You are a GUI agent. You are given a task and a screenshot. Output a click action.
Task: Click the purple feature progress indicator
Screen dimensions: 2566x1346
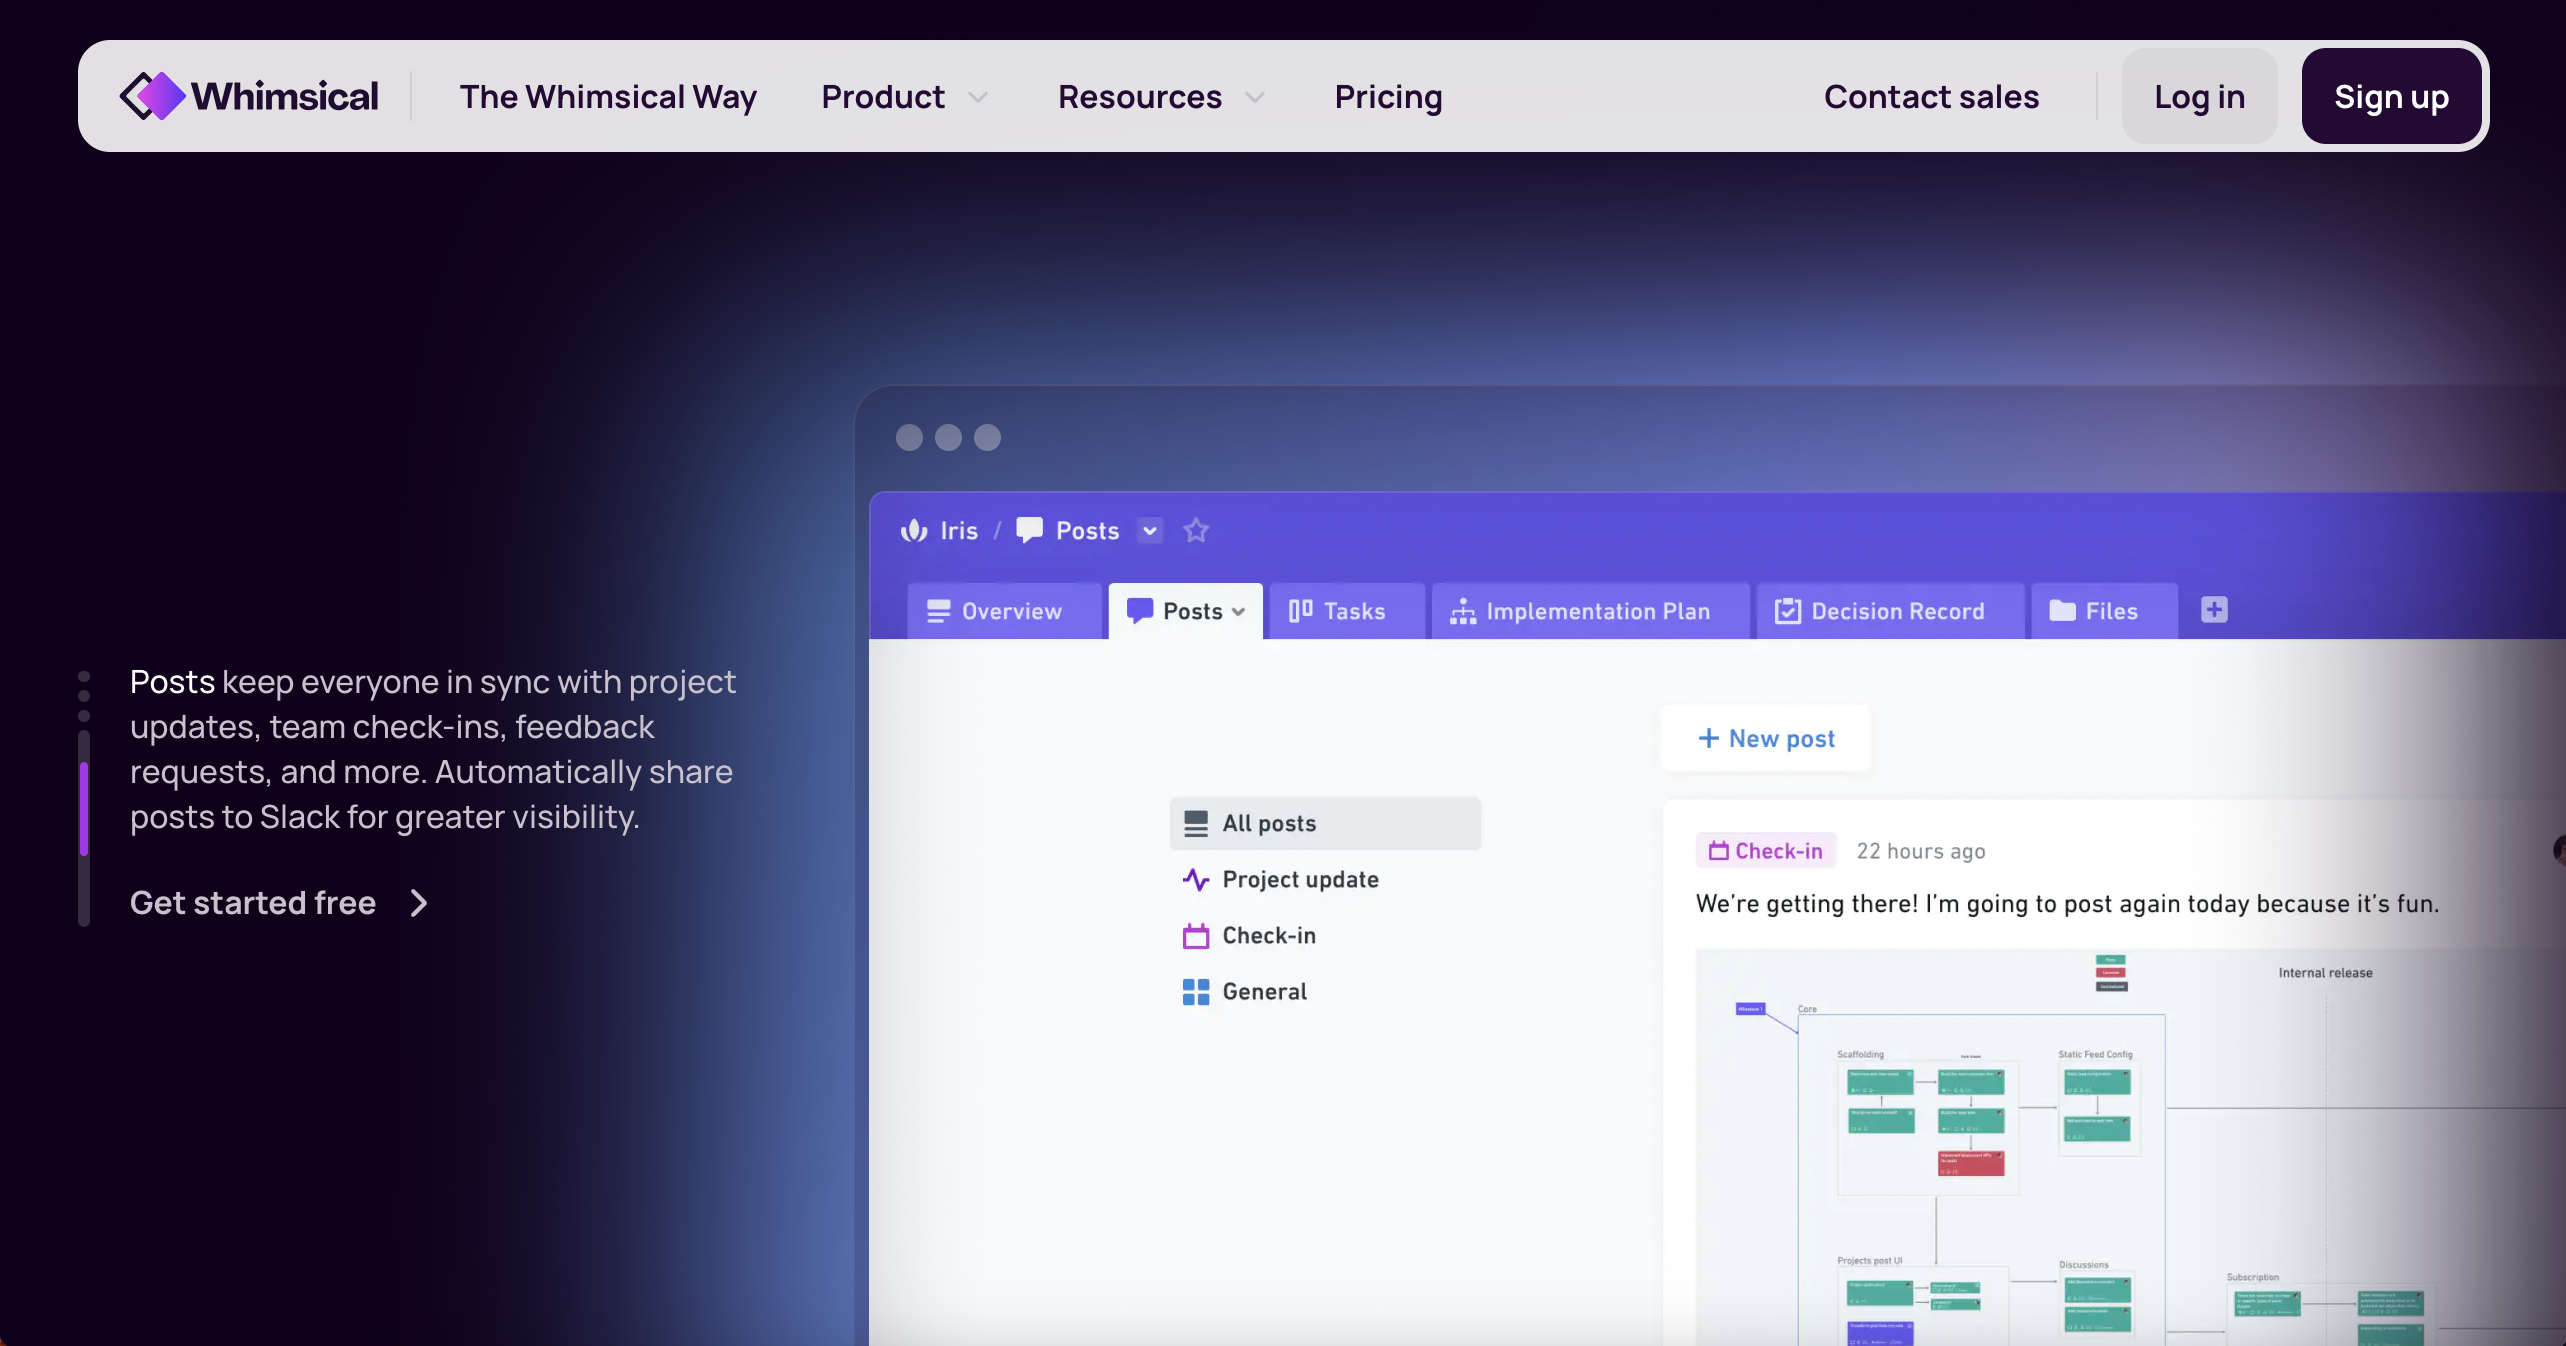point(84,808)
